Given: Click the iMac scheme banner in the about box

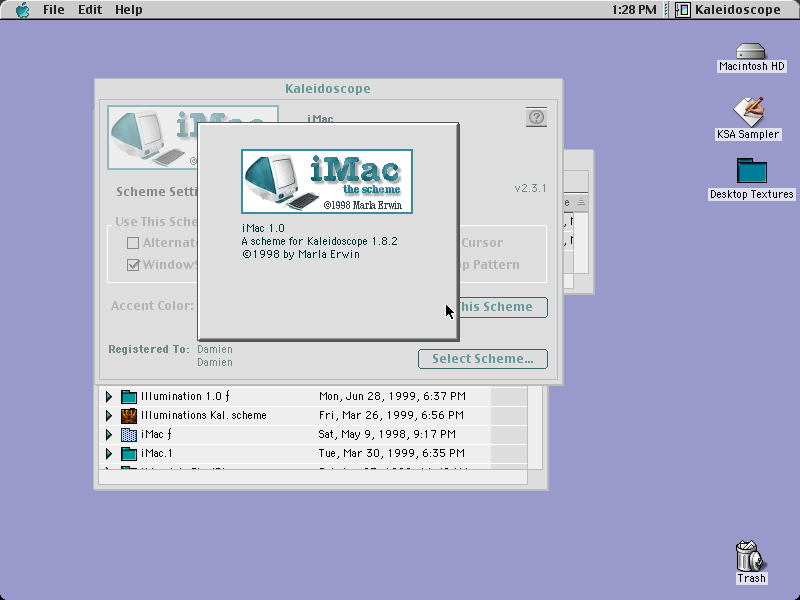Looking at the screenshot, I should point(327,181).
